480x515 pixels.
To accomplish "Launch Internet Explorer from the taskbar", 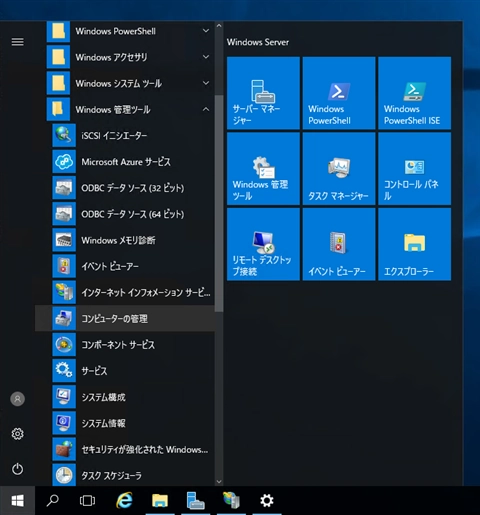I will click(124, 501).
